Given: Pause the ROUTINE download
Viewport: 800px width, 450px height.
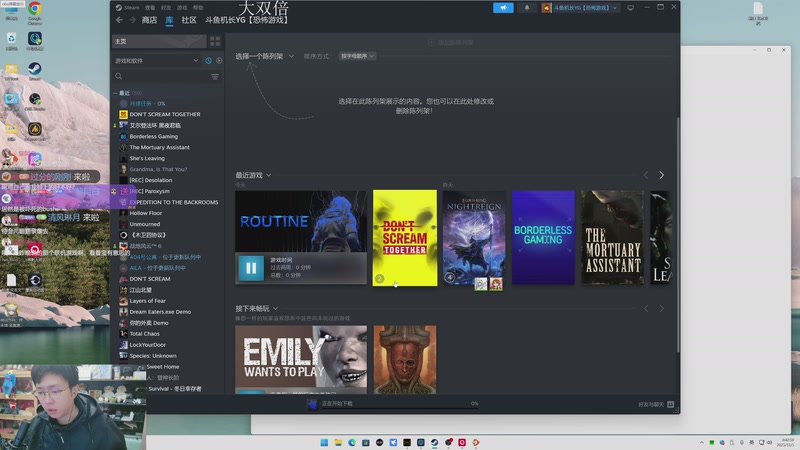Looking at the screenshot, I should 251,268.
